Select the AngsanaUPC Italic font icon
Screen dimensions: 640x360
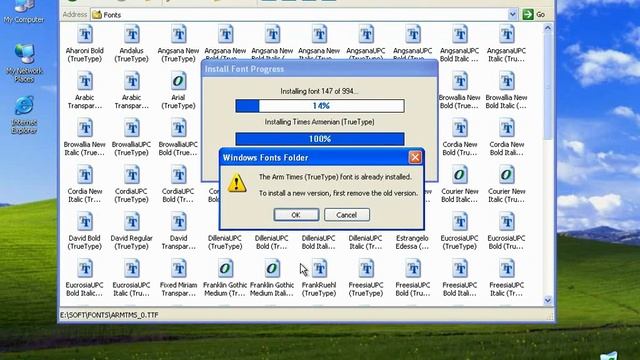point(507,34)
